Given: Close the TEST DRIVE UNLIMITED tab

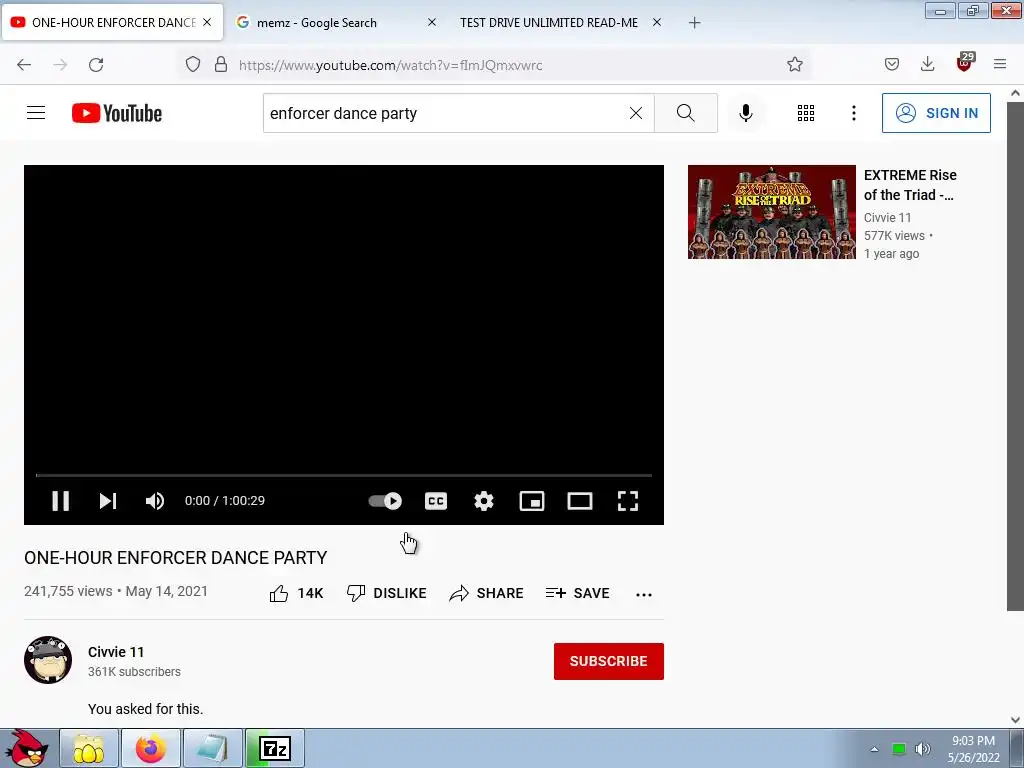Looking at the screenshot, I should 657,22.
